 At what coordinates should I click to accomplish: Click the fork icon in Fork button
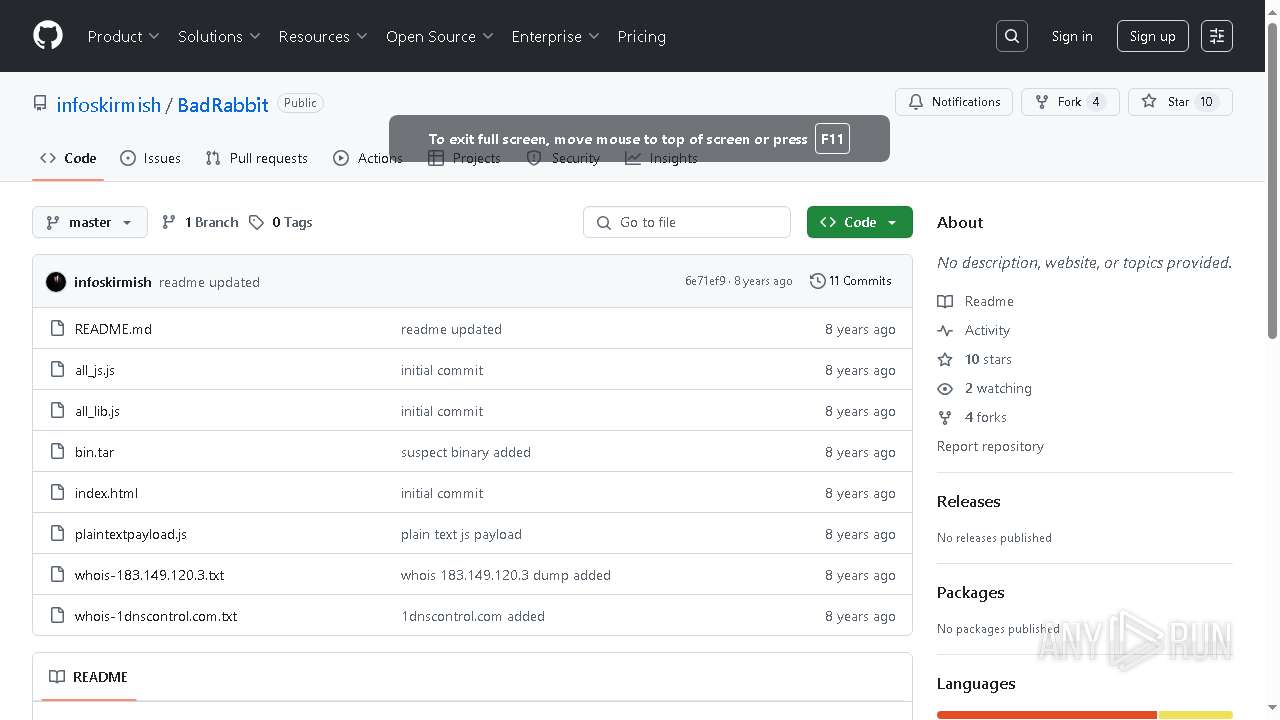click(x=1042, y=102)
